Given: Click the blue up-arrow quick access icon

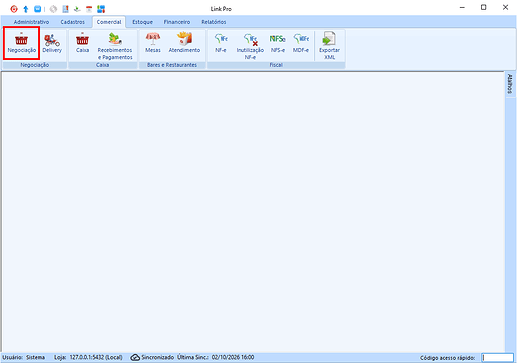Looking at the screenshot, I should point(26,9).
